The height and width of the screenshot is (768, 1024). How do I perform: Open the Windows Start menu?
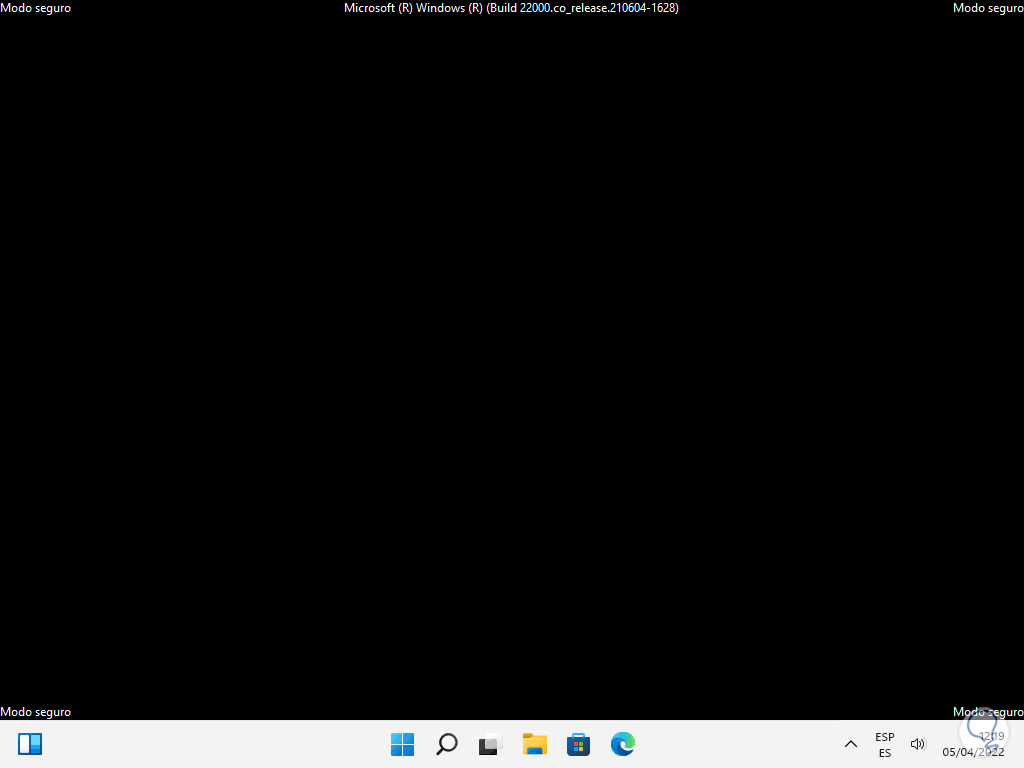[402, 744]
